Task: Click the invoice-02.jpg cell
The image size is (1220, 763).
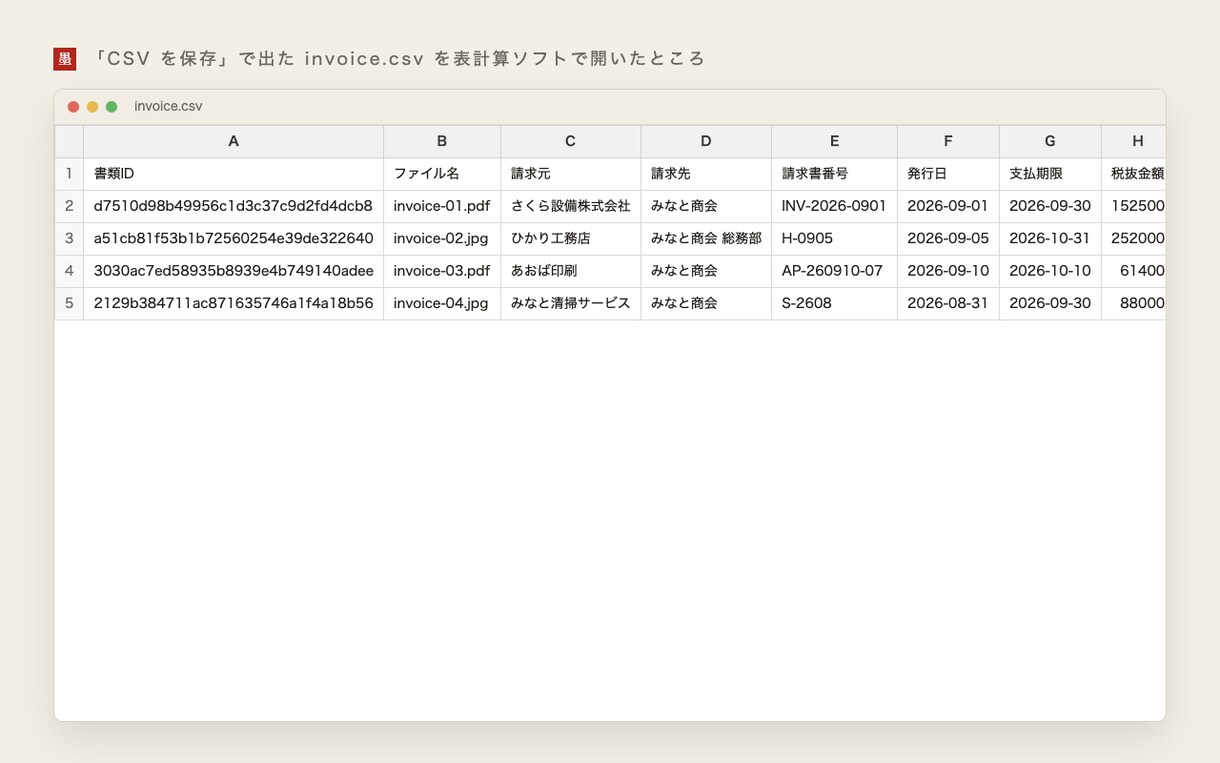Action: click(x=442, y=239)
